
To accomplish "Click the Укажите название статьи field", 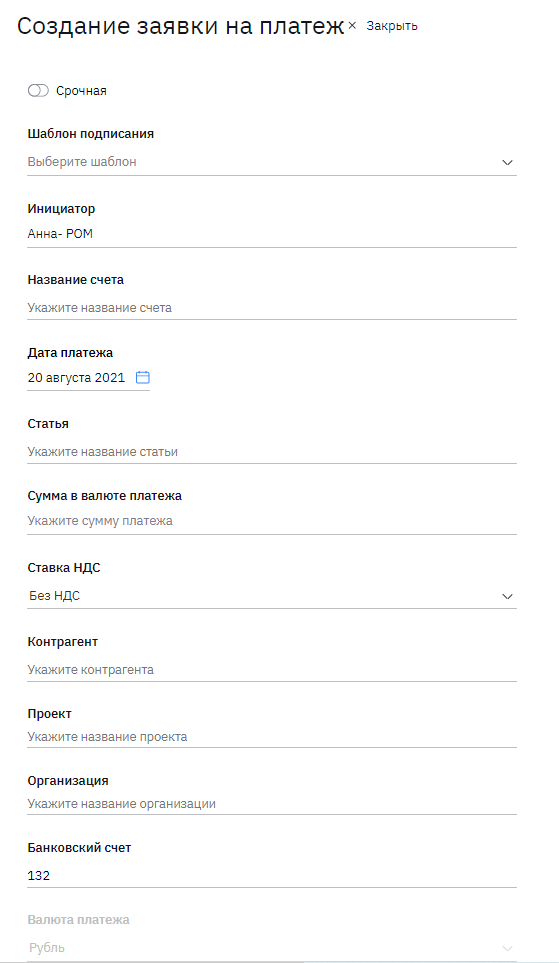I will coord(272,451).
